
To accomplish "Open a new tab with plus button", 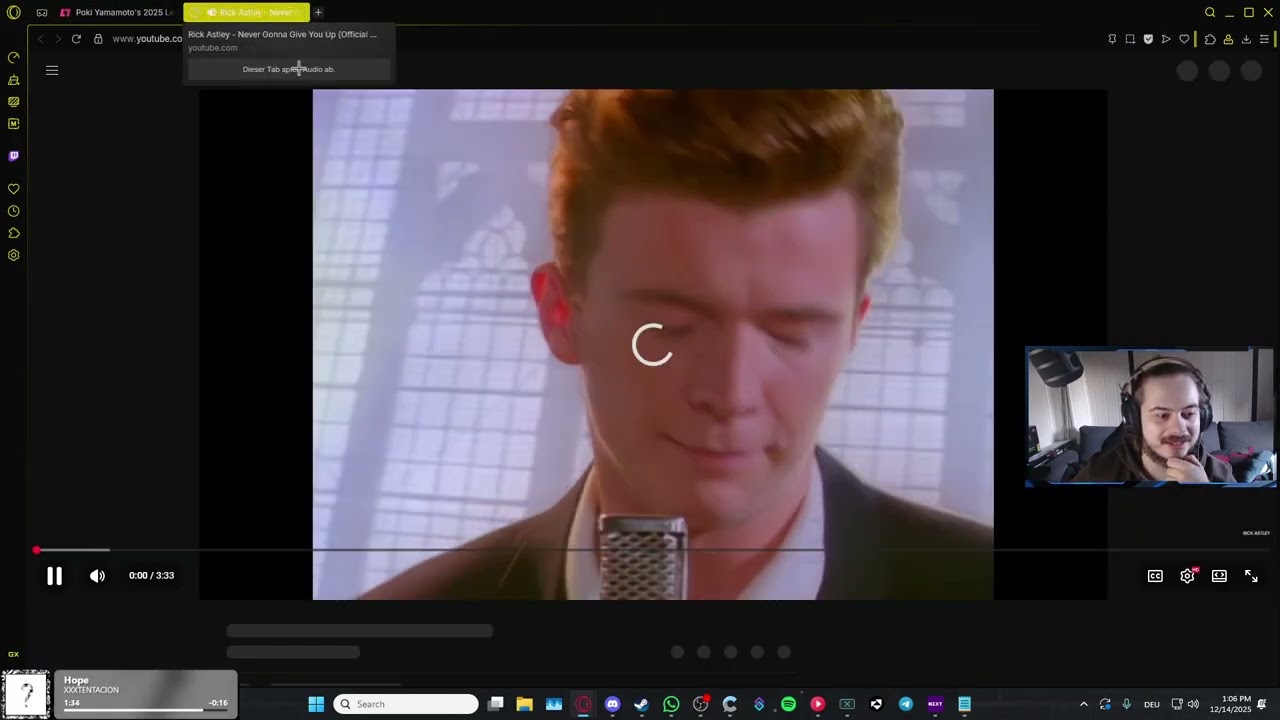I will click(x=318, y=12).
